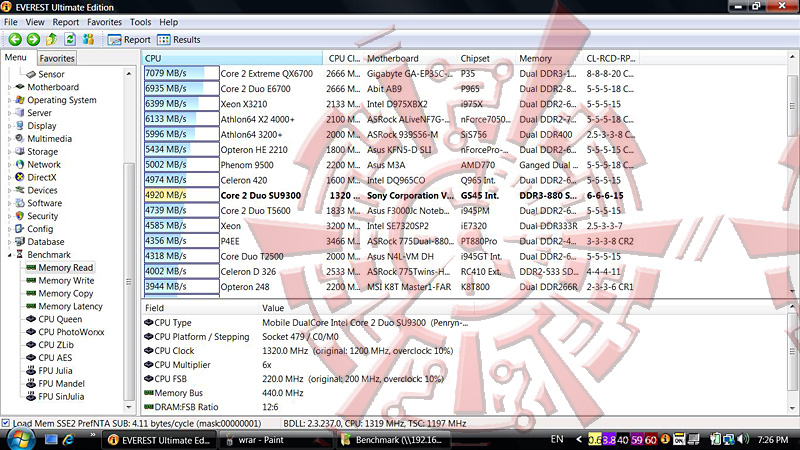
Task: Click the yellow 4920 MB/s result bar
Action: coord(182,195)
